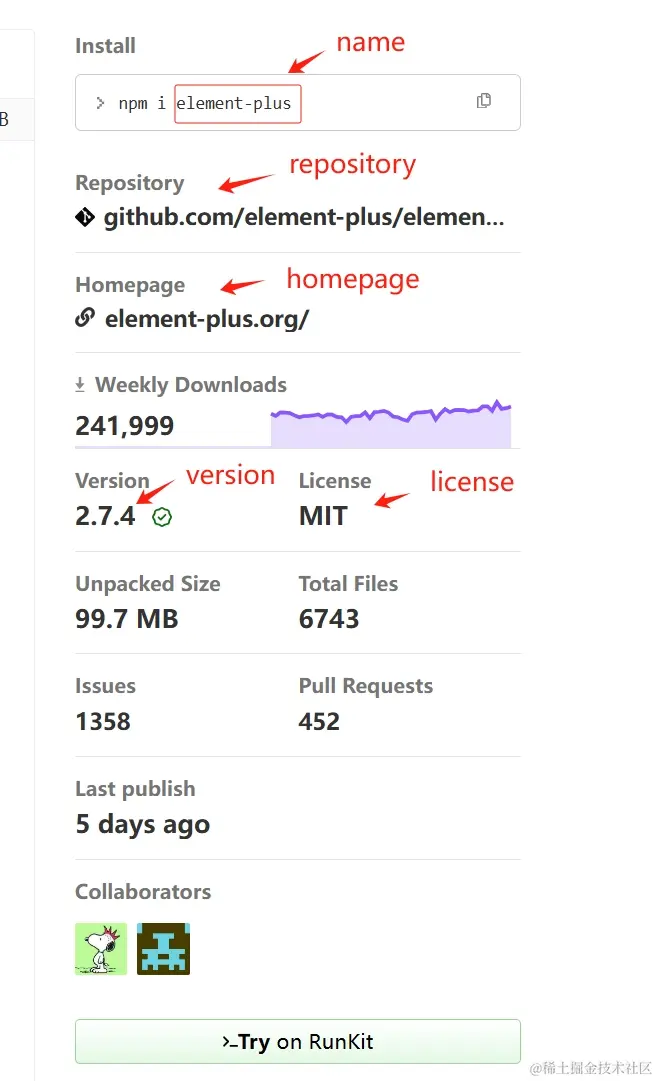Click the 1358 issues count
The height and width of the screenshot is (1081, 657).
click(x=103, y=721)
